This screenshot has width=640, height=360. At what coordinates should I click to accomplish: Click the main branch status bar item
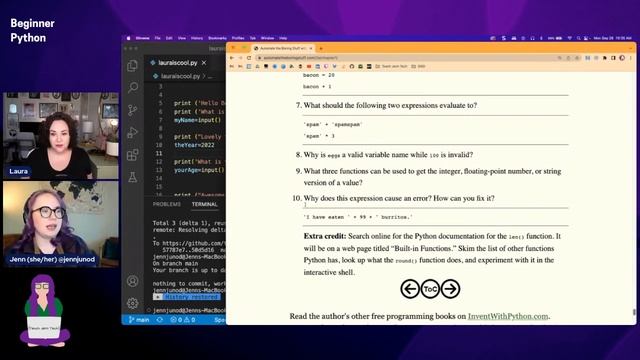point(139,320)
